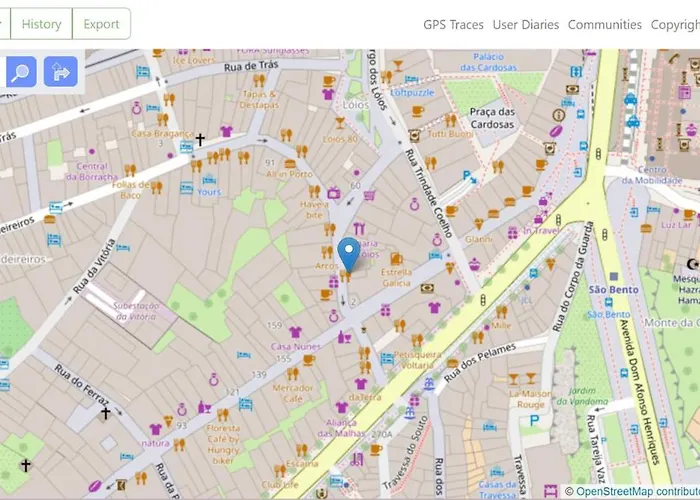700x500 pixels.
Task: Click the Avenida Dom Afonso Henriques street label
Action: click(642, 392)
